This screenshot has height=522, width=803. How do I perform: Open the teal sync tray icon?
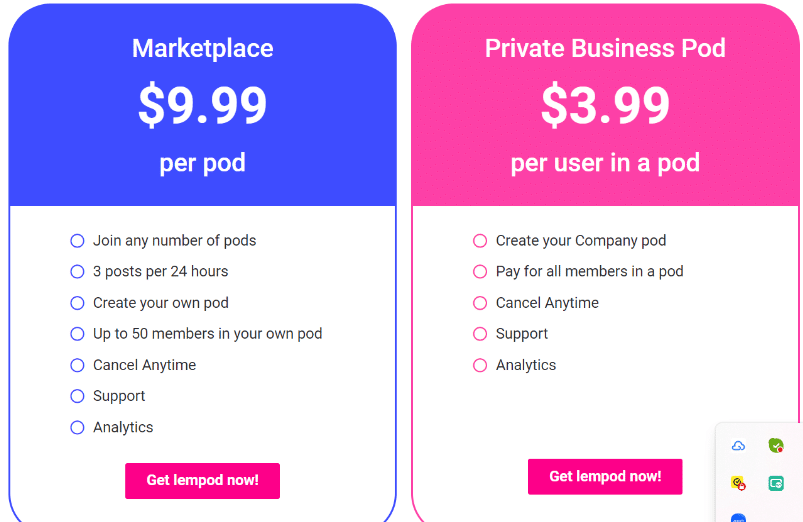click(776, 483)
